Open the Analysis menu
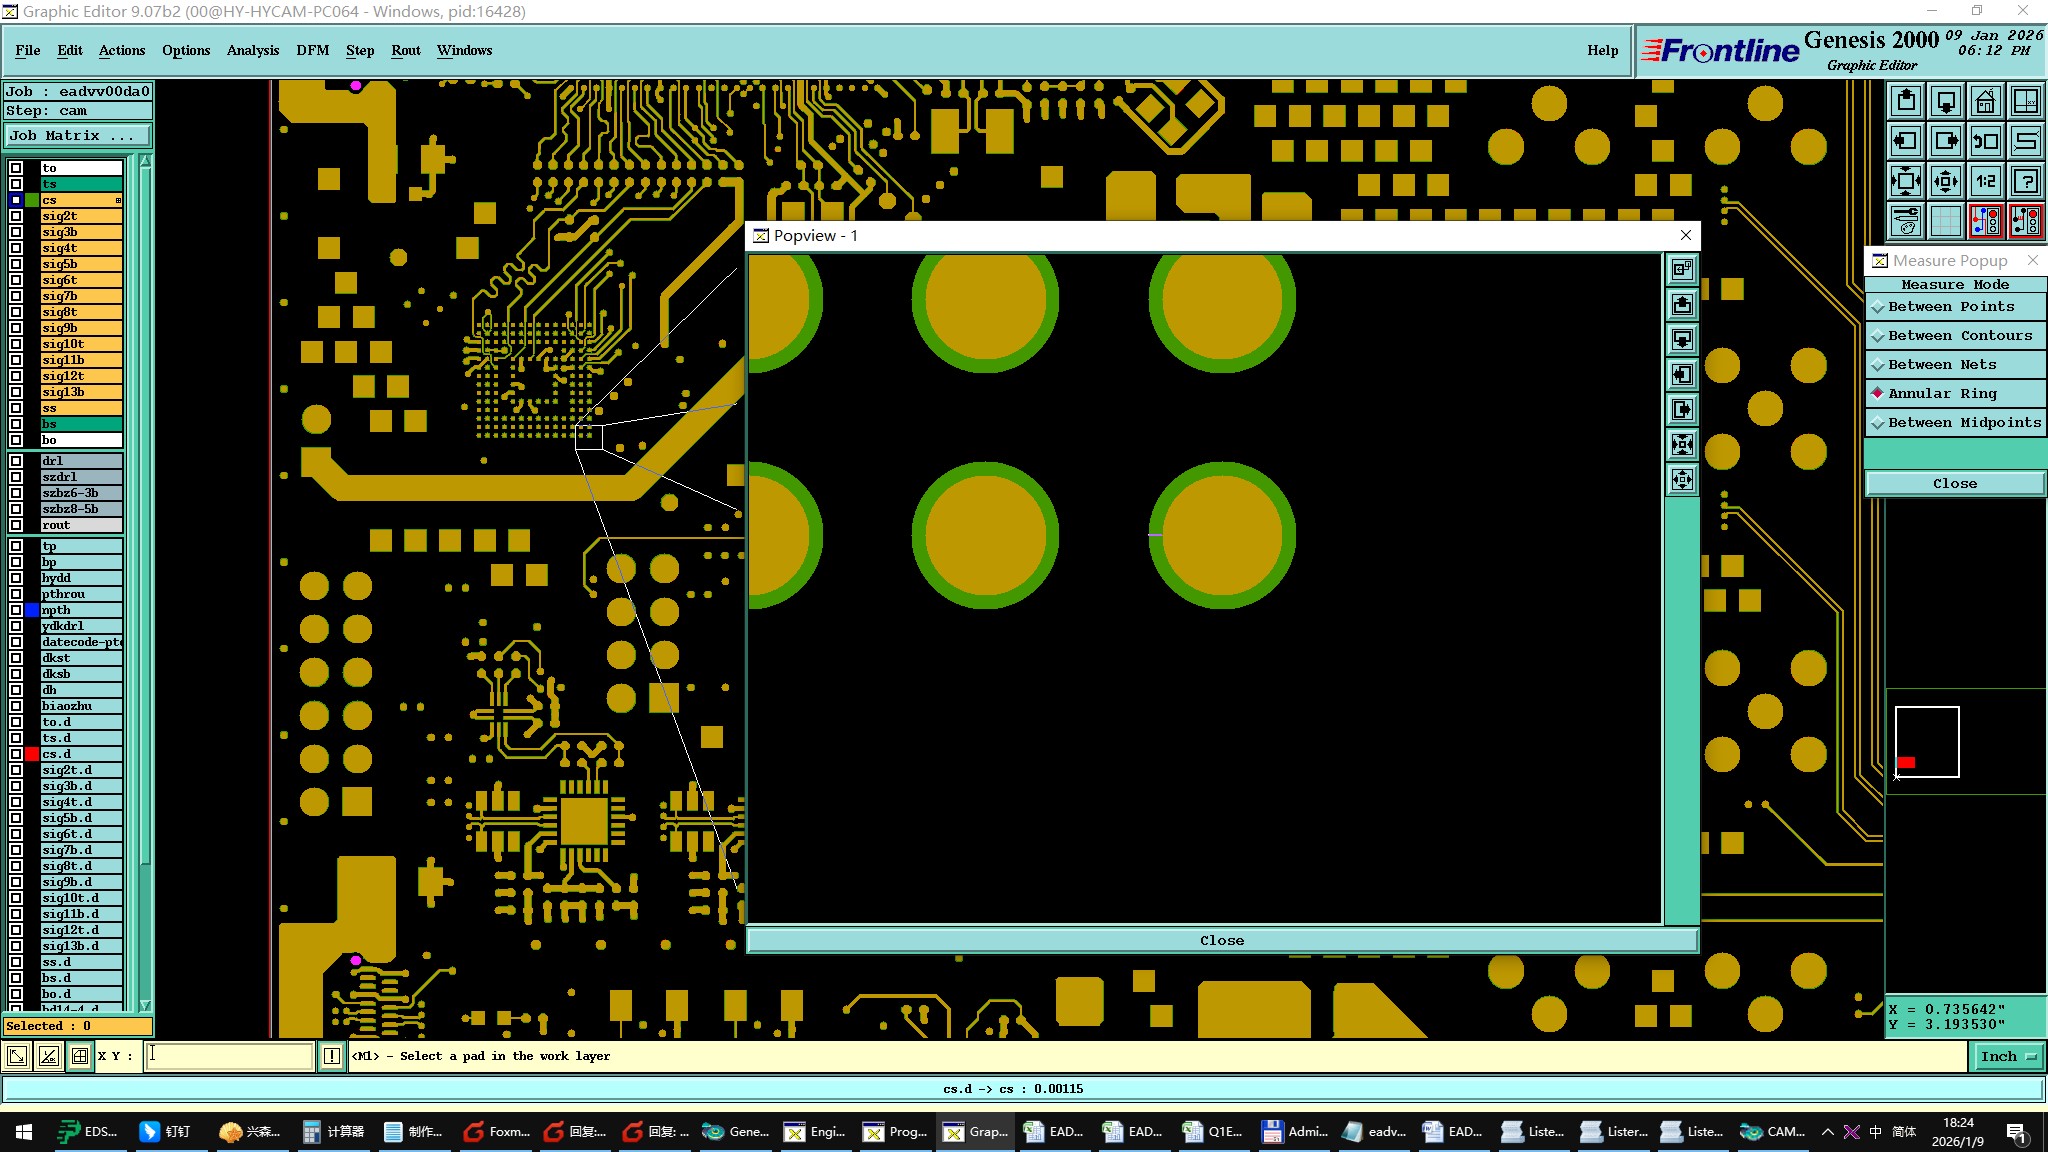Viewport: 2048px width, 1152px height. pyautogui.click(x=252, y=50)
